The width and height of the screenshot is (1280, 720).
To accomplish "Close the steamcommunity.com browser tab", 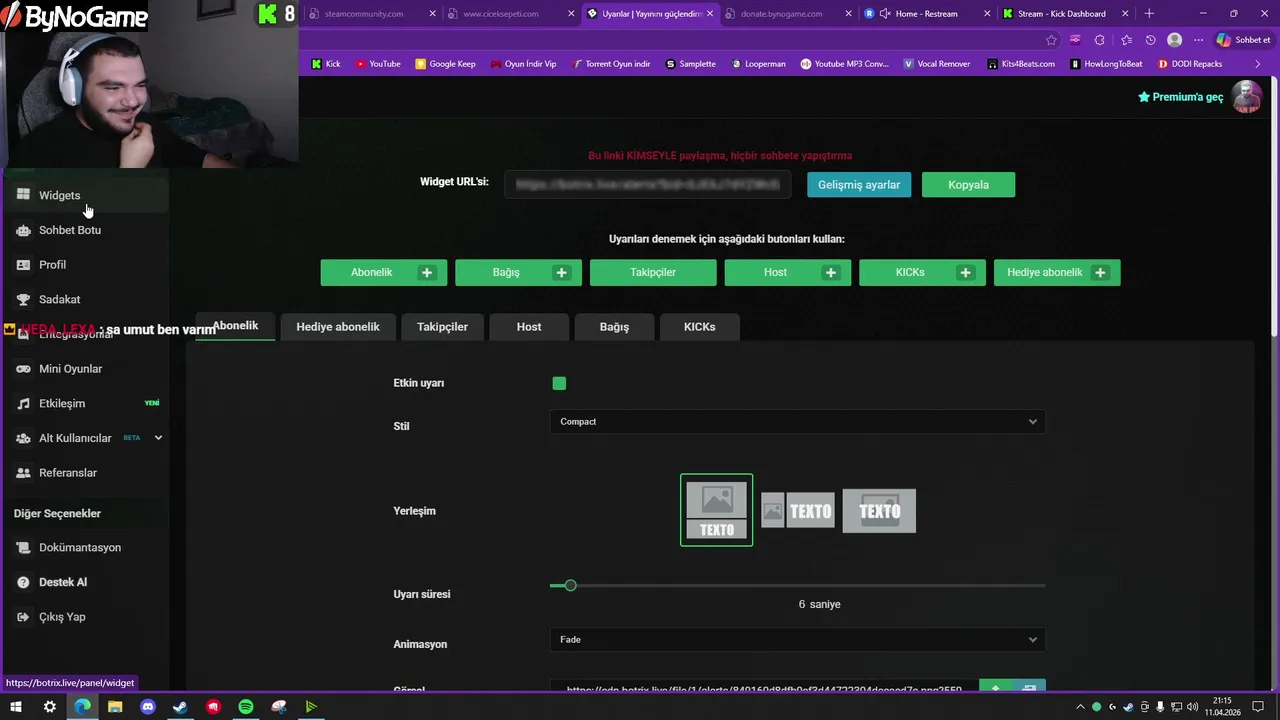I will [433, 14].
